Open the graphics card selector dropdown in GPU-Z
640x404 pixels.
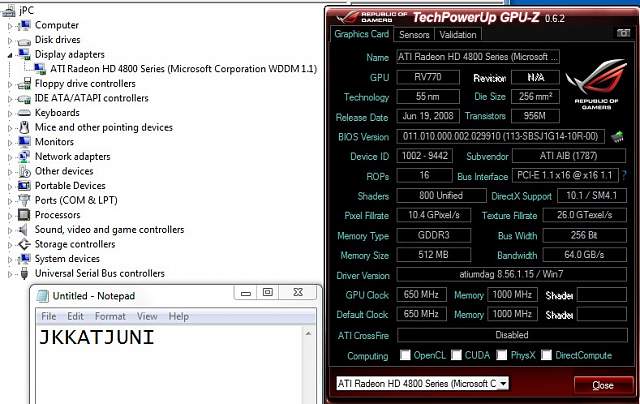pos(503,383)
